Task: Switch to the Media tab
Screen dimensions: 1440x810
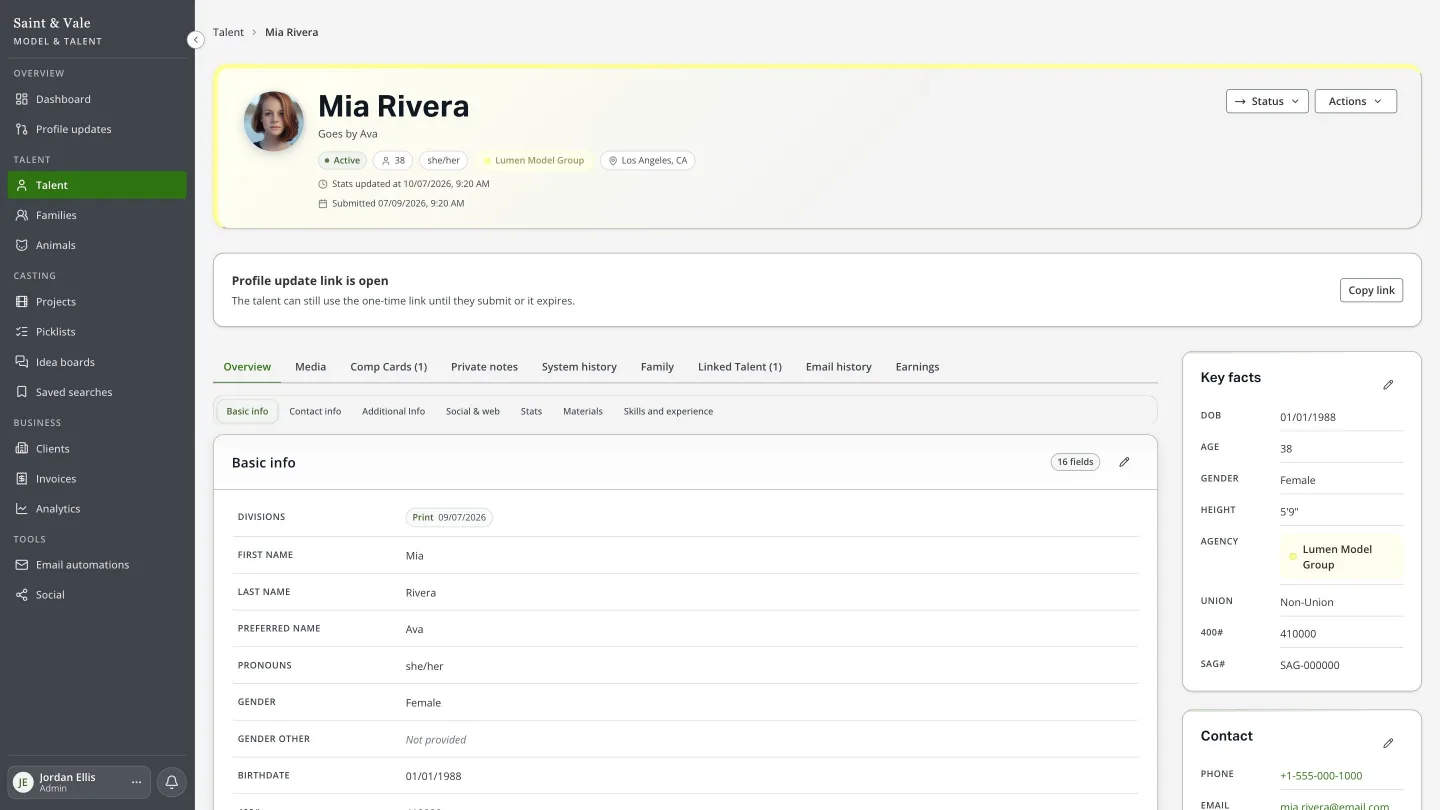Action: tap(310, 367)
